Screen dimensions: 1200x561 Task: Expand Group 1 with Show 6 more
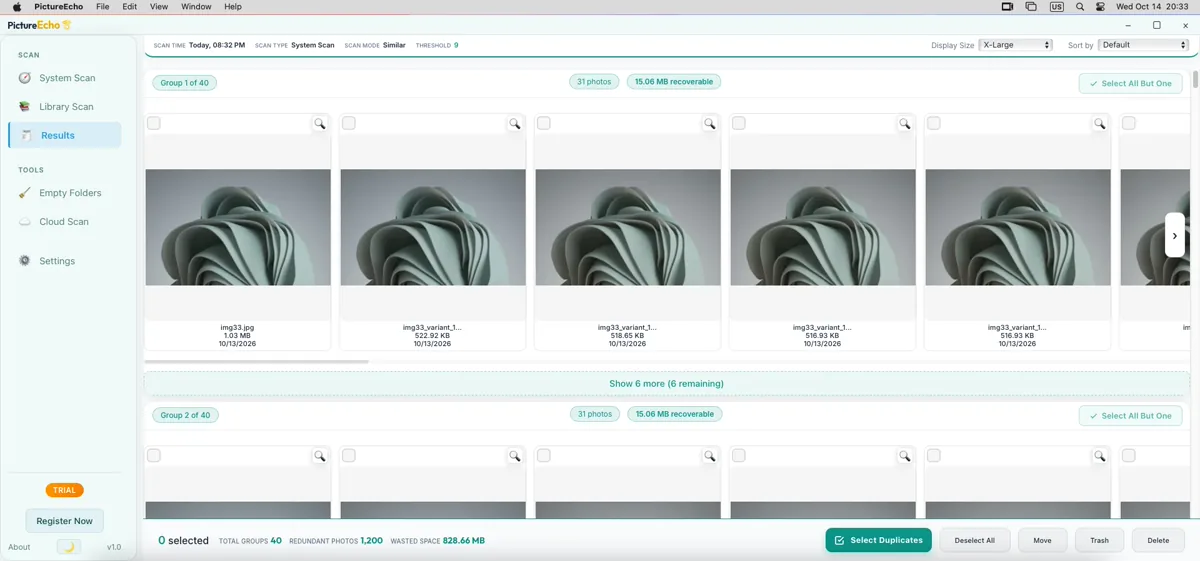666,384
